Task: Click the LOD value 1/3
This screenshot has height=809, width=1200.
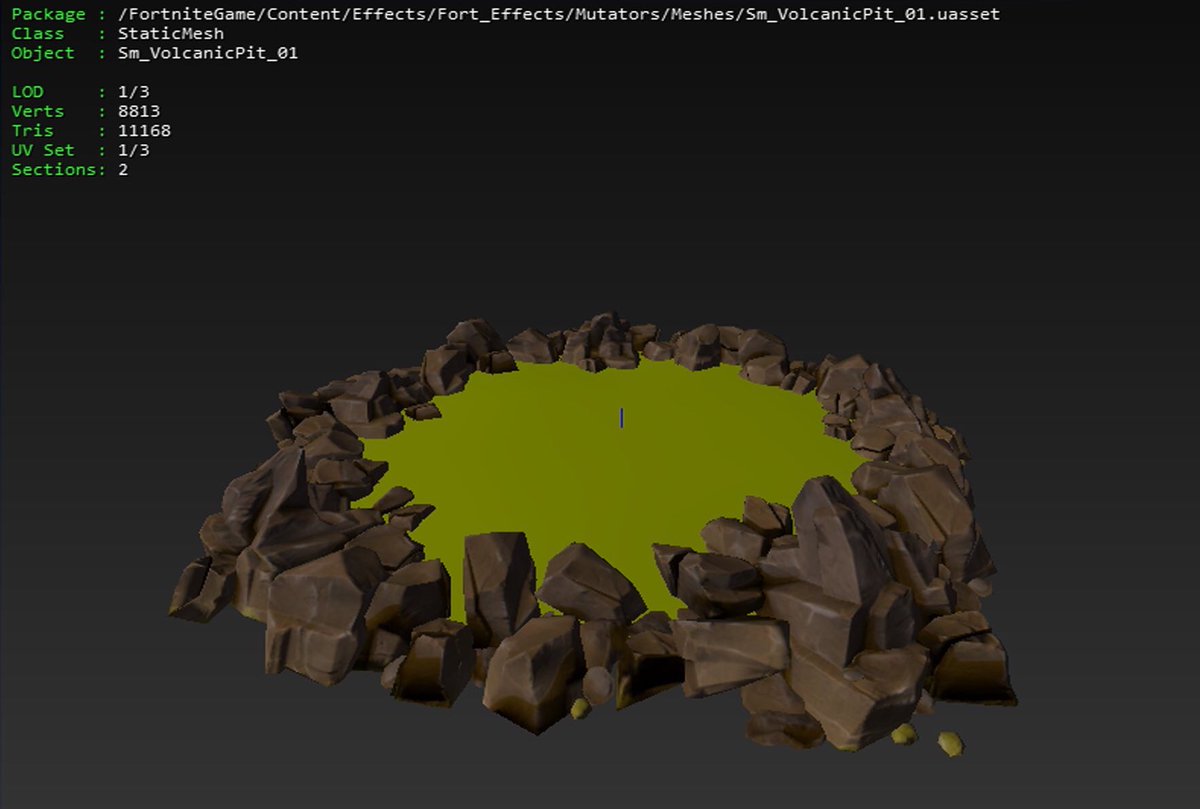Action: tap(134, 92)
